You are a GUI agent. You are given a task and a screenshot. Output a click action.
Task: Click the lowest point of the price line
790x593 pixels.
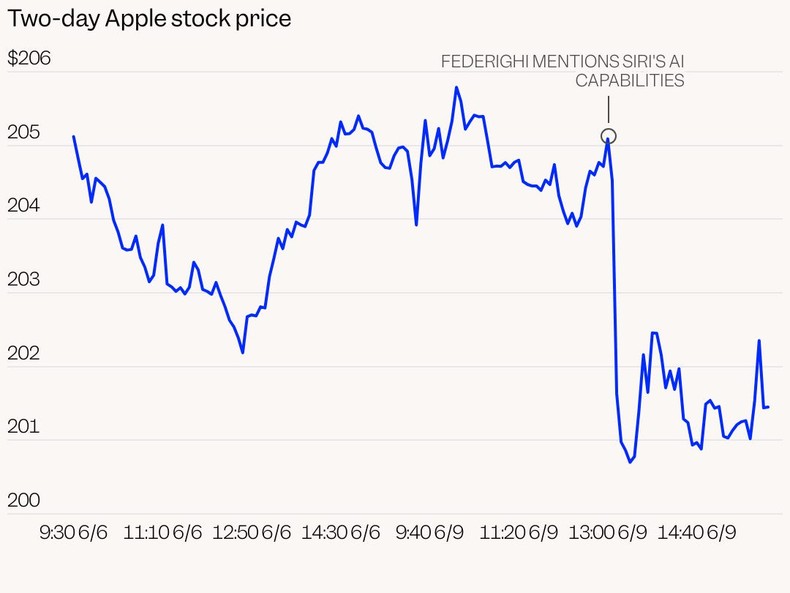click(630, 462)
